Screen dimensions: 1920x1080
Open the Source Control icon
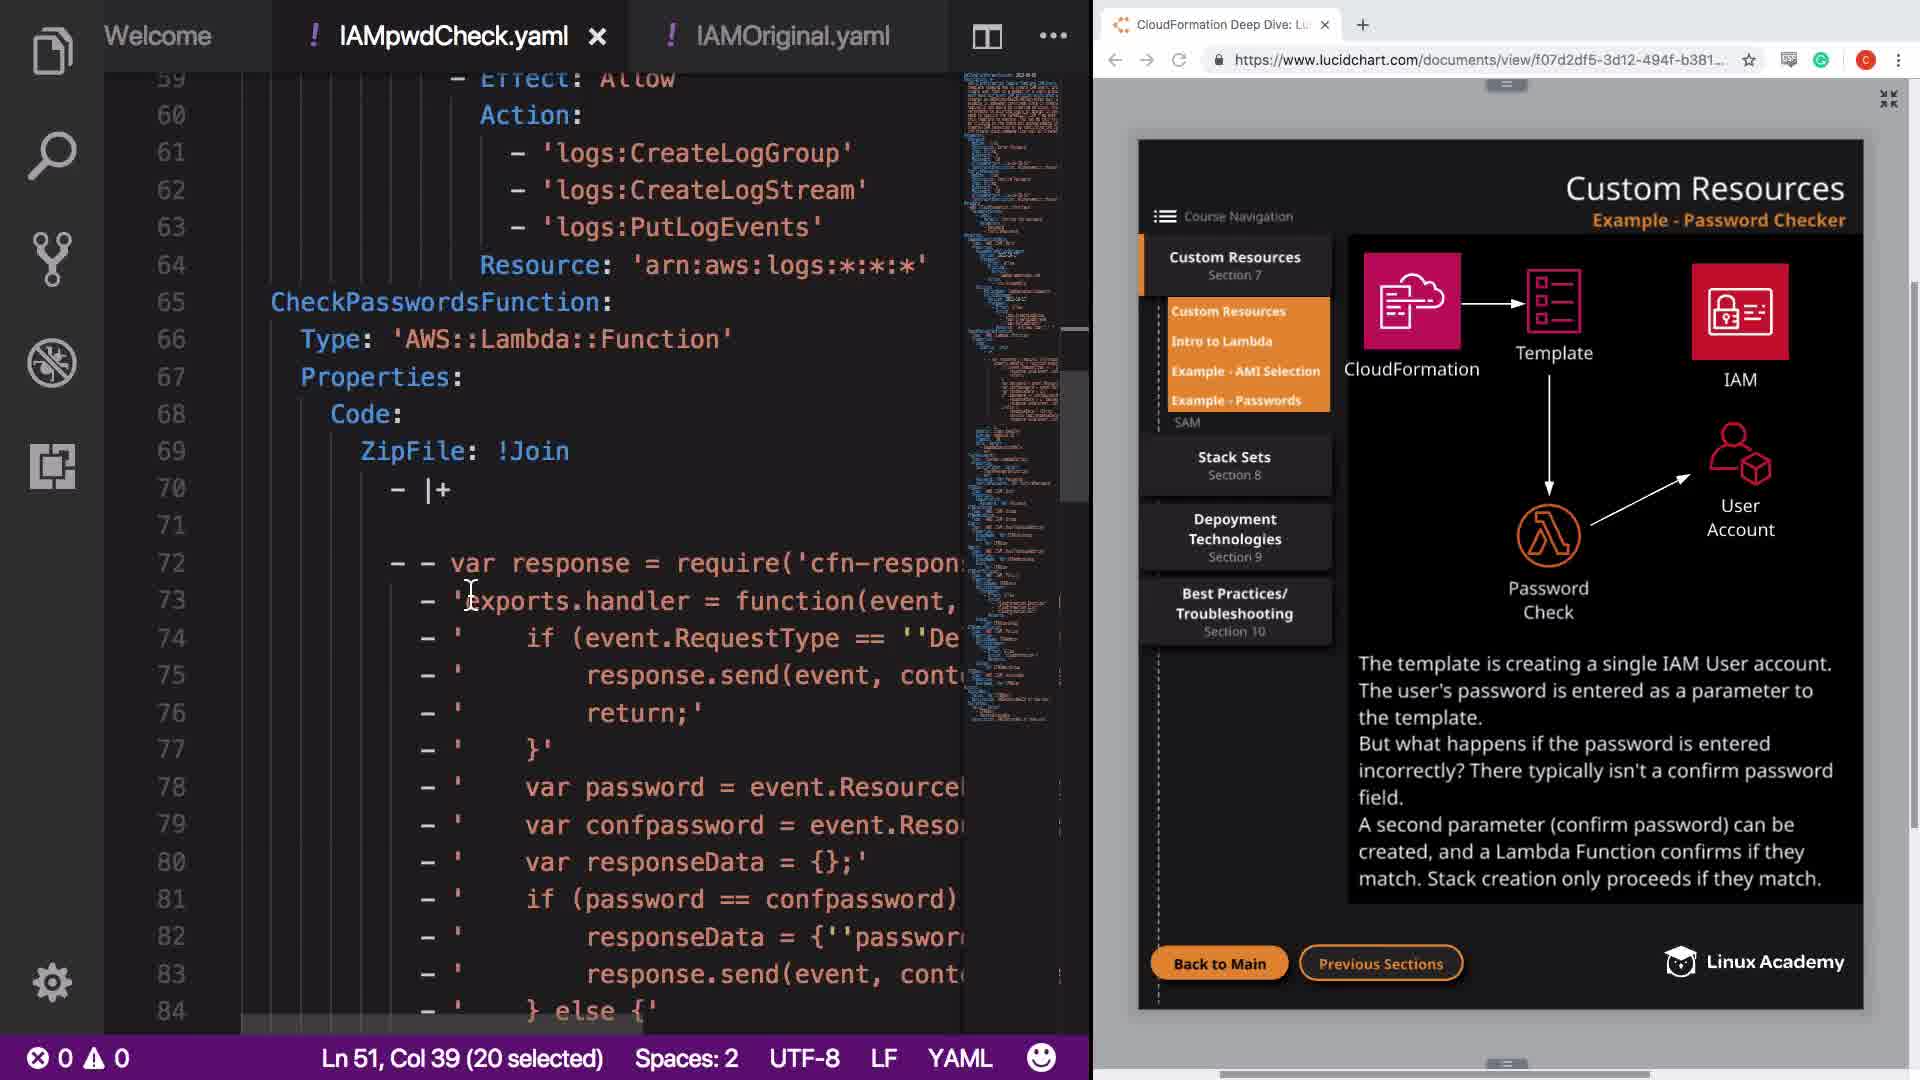tap(52, 259)
